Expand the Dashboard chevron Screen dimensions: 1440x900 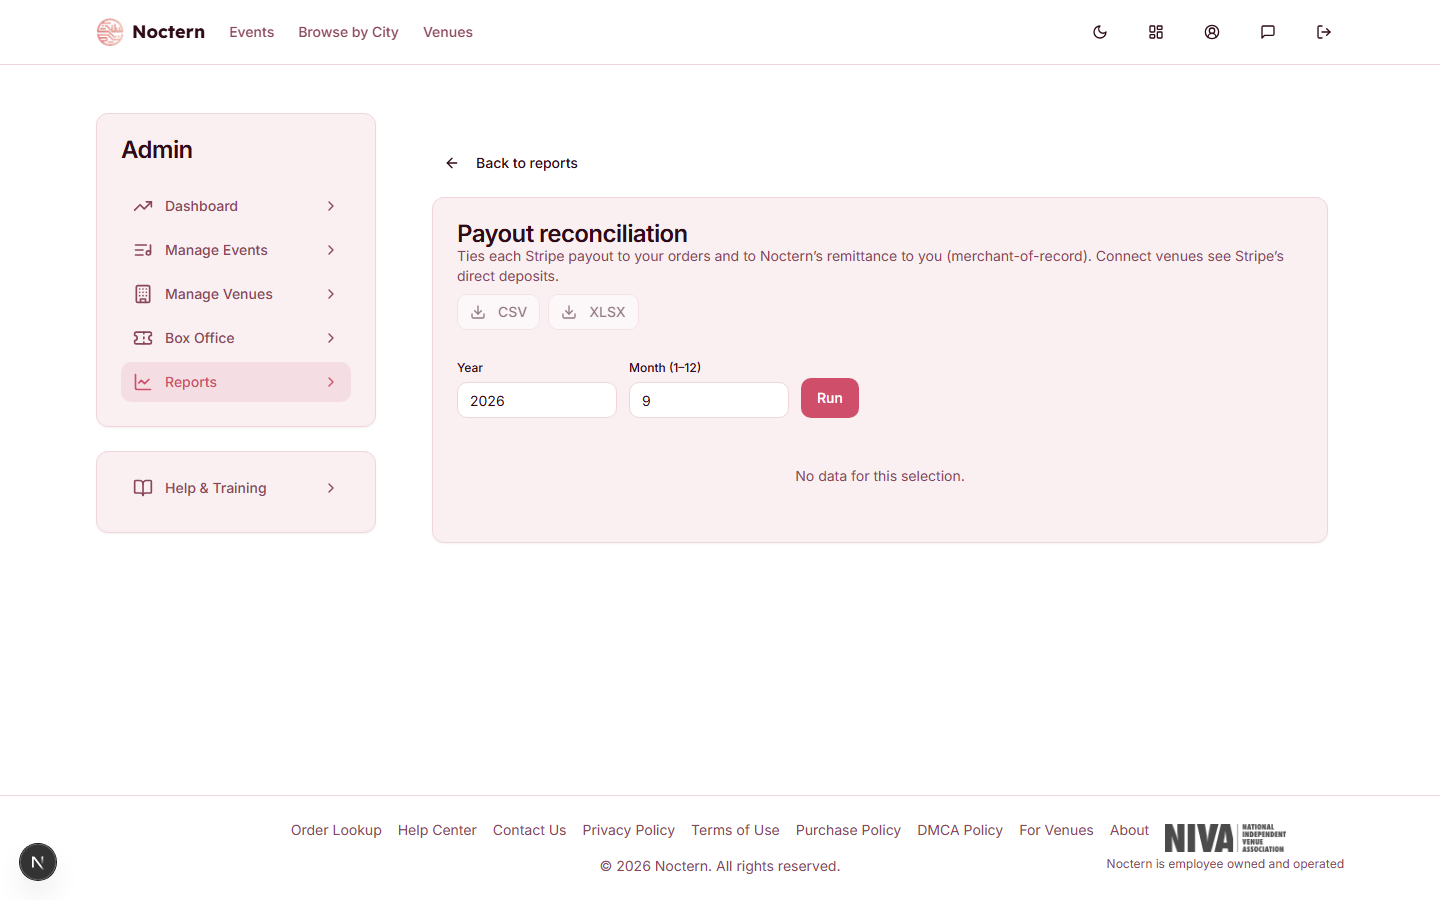click(331, 206)
